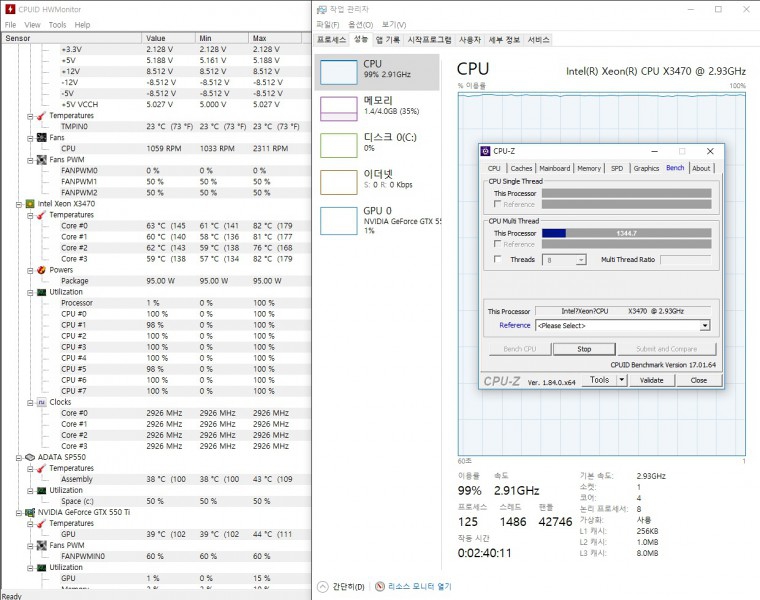Click the Fans PWM icon above FANPWM0

42,160
